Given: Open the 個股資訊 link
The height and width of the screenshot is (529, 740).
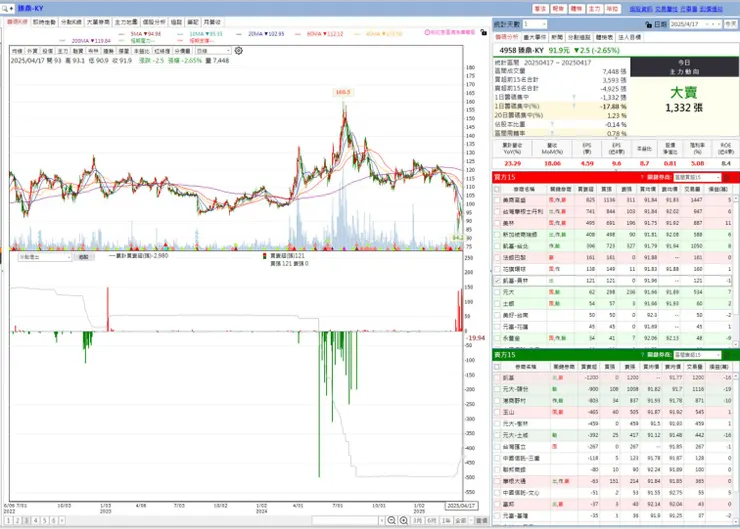Looking at the screenshot, I should click(641, 9).
